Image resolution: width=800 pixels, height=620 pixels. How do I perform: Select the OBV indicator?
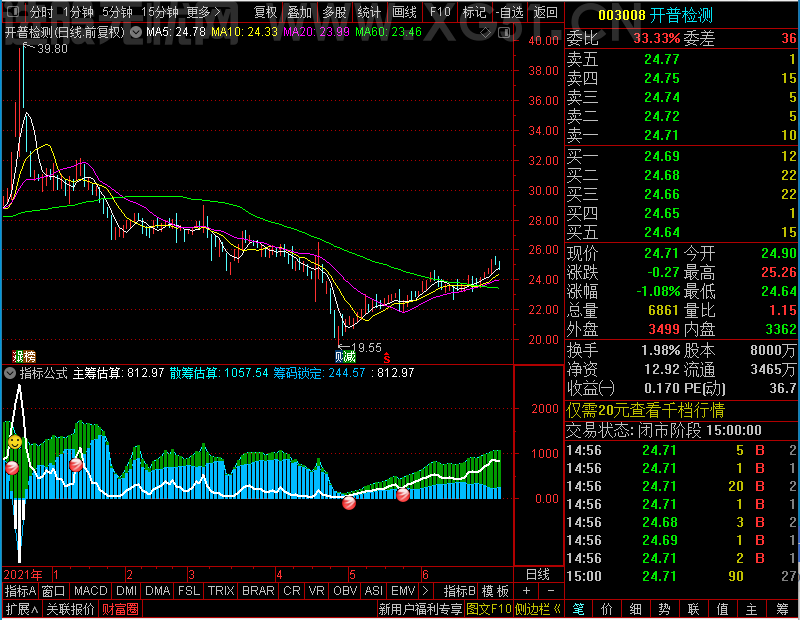coord(344,591)
